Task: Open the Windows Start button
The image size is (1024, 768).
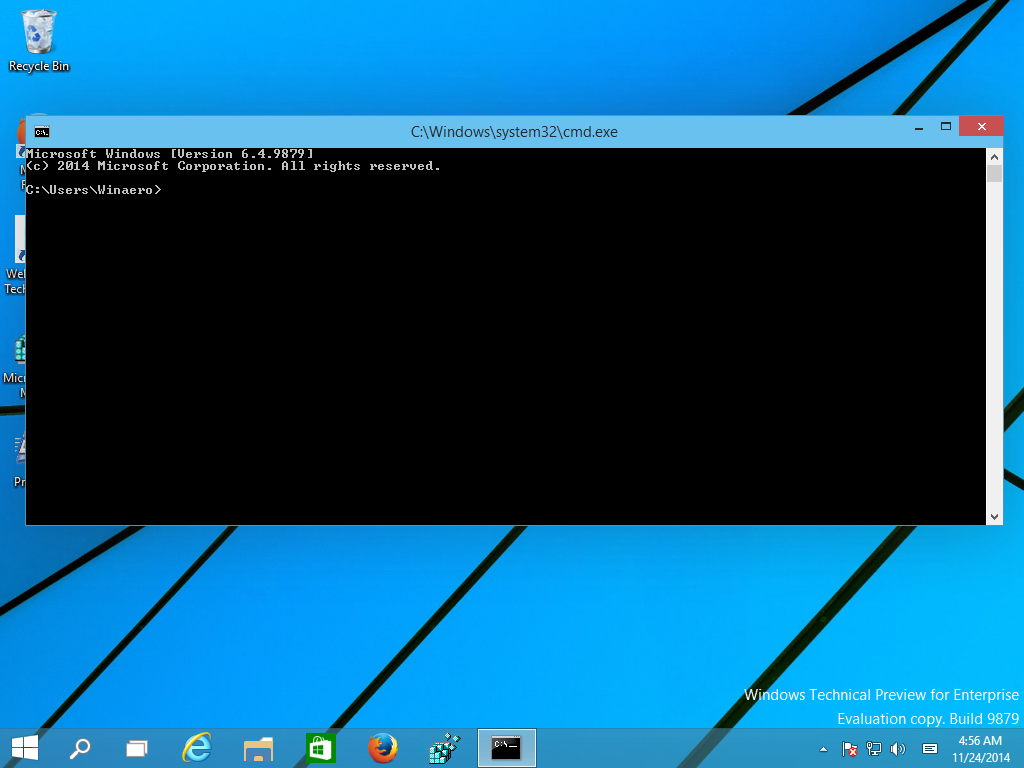Action: (x=25, y=748)
